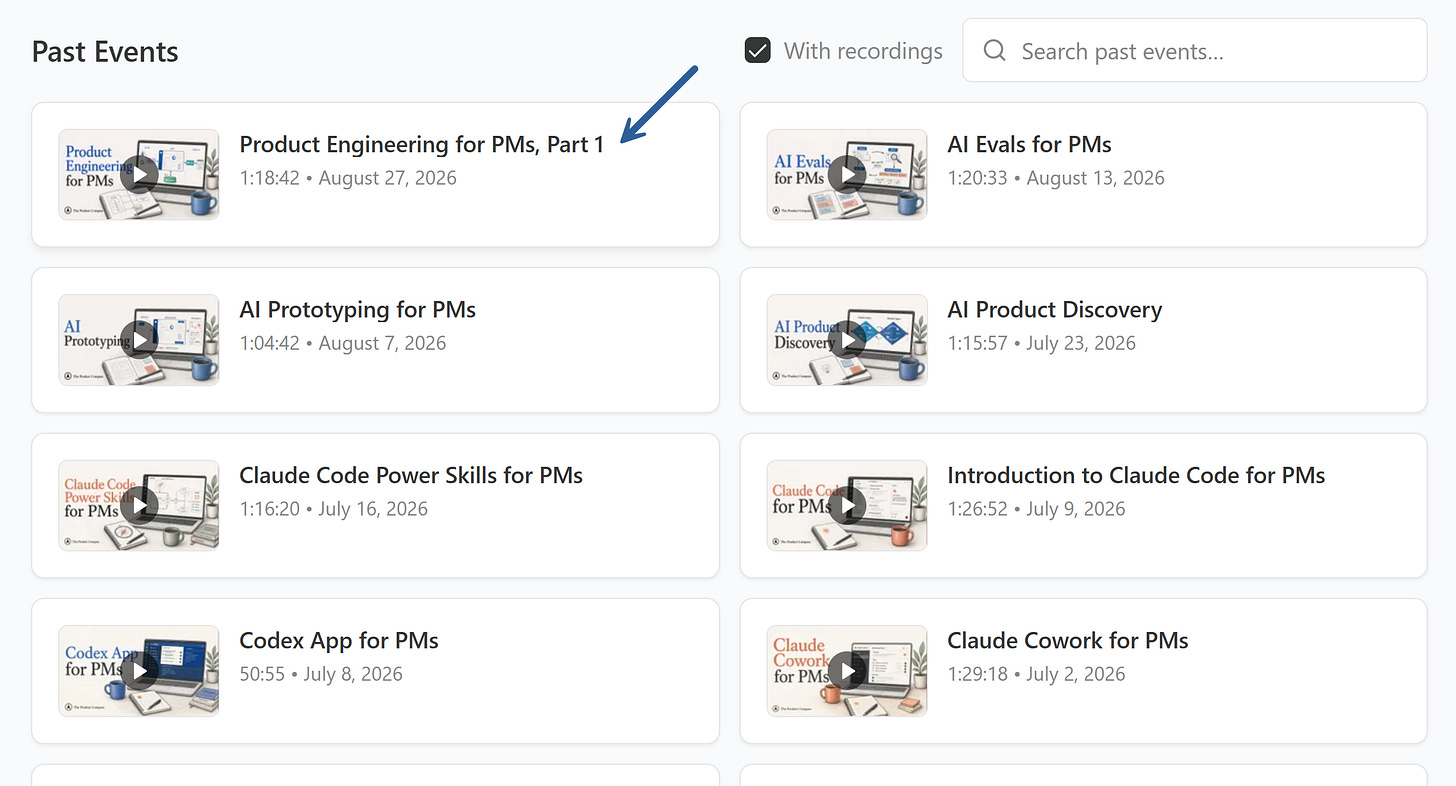Open the AI Prototyping for PMs title

point(358,310)
